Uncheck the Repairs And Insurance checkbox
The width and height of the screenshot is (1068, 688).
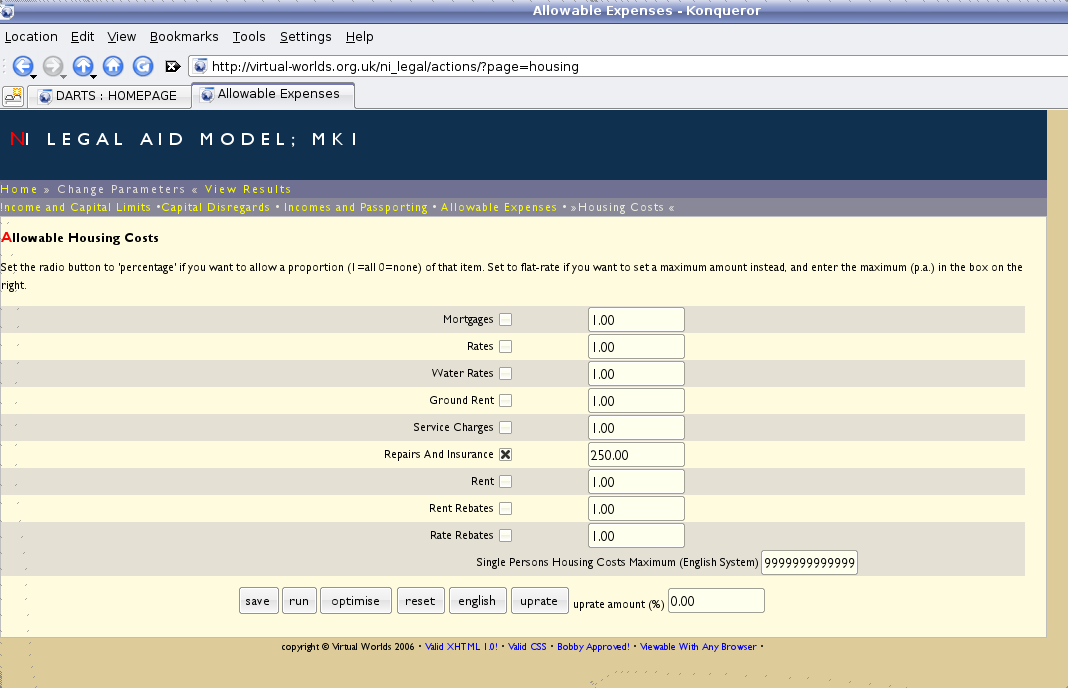pyautogui.click(x=506, y=454)
